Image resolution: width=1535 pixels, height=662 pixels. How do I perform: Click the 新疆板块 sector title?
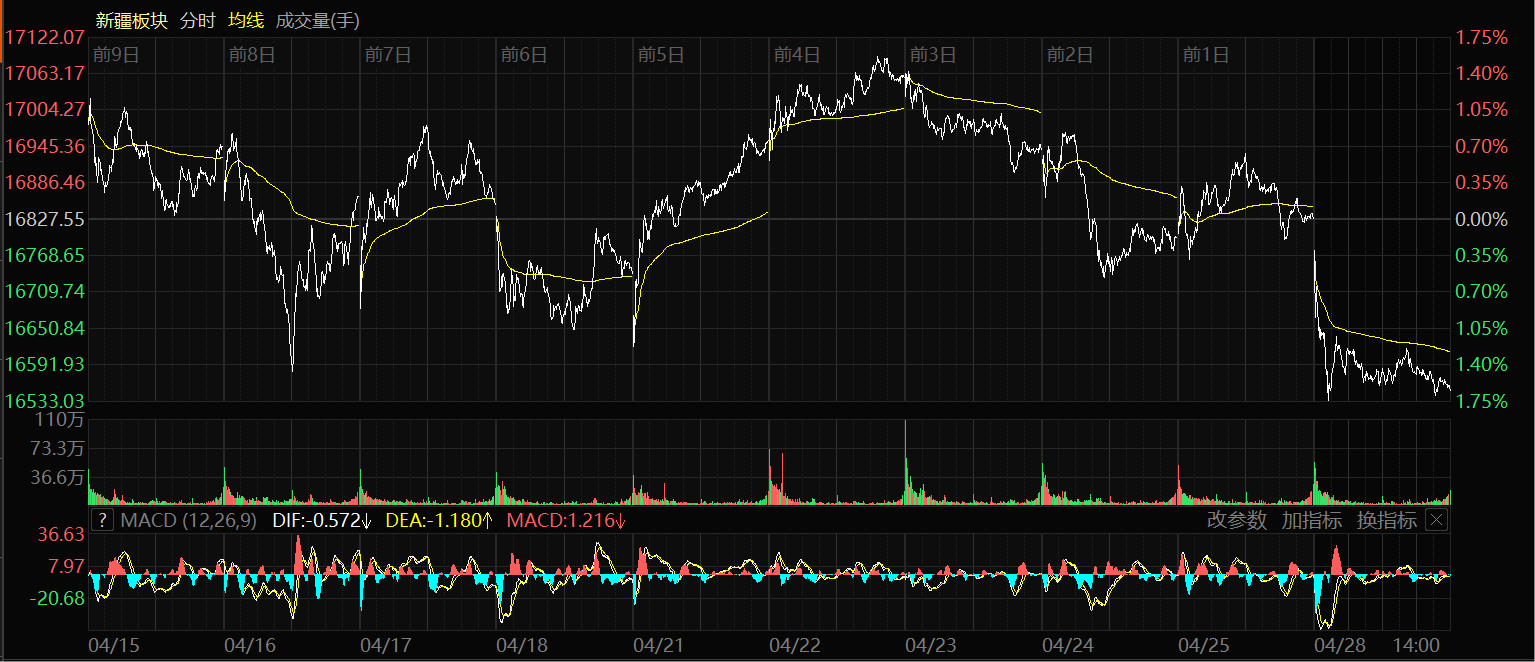tap(131, 20)
